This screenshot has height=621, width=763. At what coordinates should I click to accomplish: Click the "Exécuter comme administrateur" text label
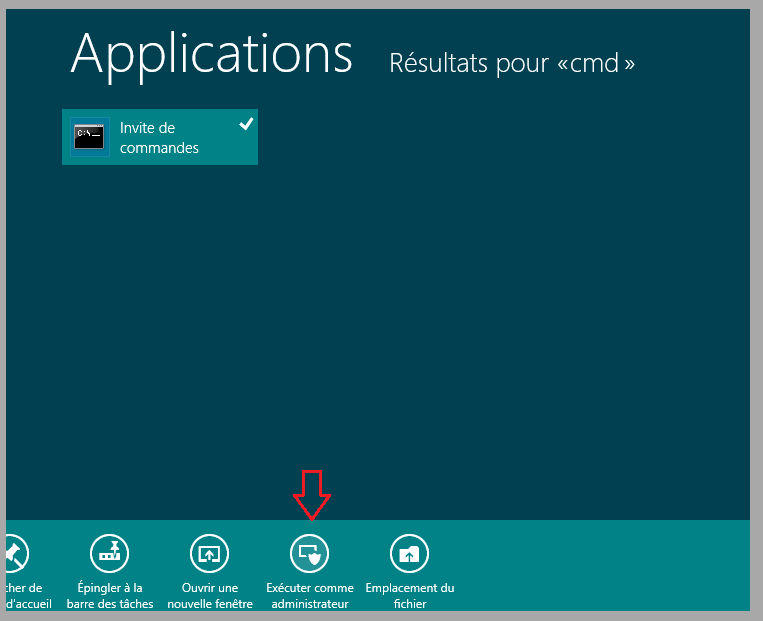(x=310, y=596)
